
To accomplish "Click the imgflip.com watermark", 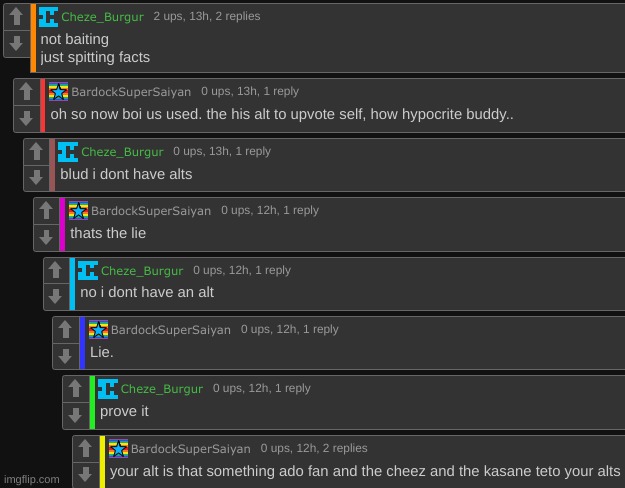I will [x=31, y=479].
